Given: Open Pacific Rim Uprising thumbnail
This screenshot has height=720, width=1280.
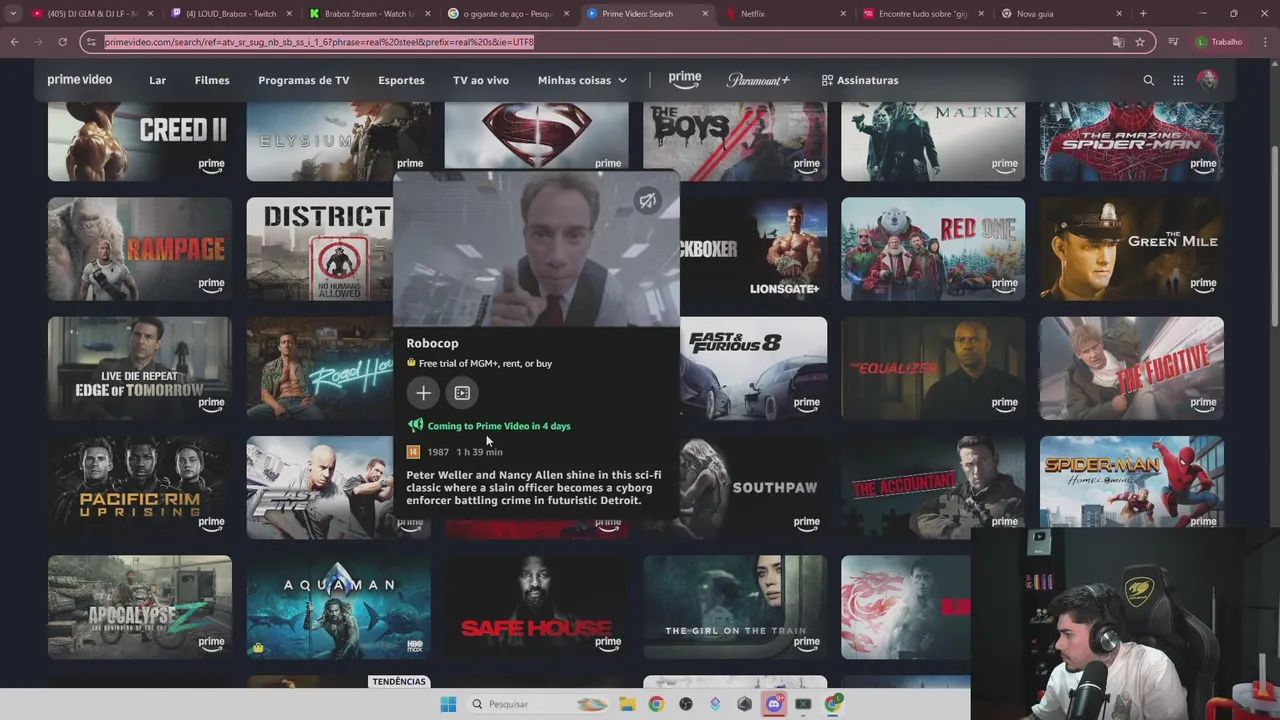Looking at the screenshot, I should (139, 487).
